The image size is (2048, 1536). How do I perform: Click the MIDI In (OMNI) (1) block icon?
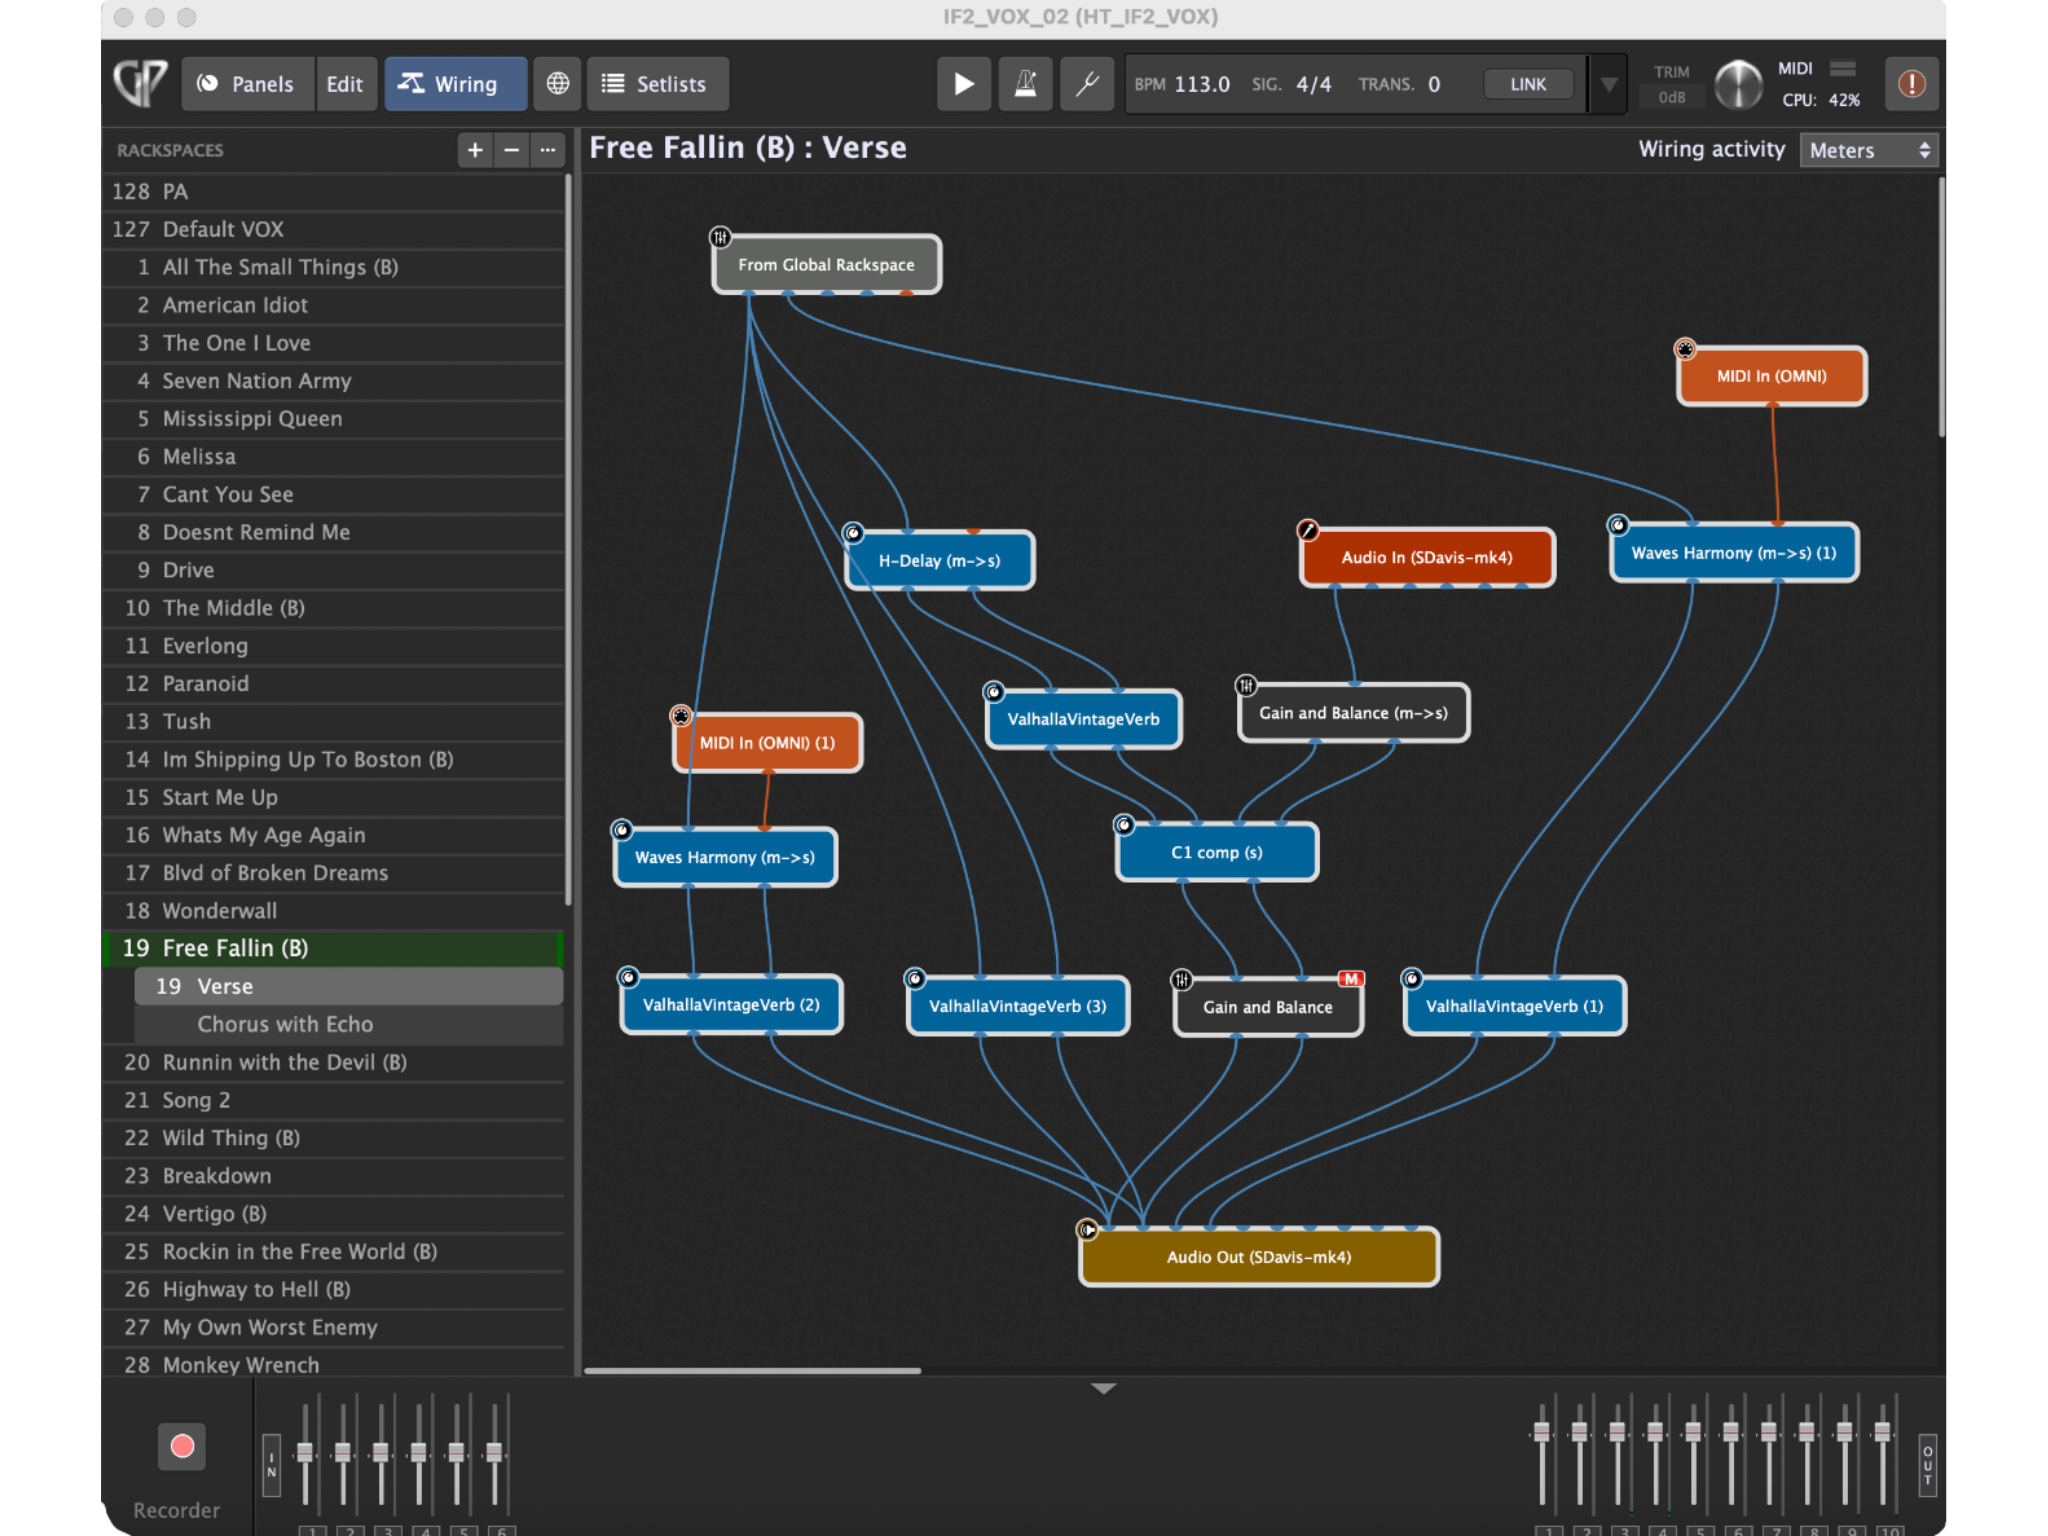[x=680, y=716]
